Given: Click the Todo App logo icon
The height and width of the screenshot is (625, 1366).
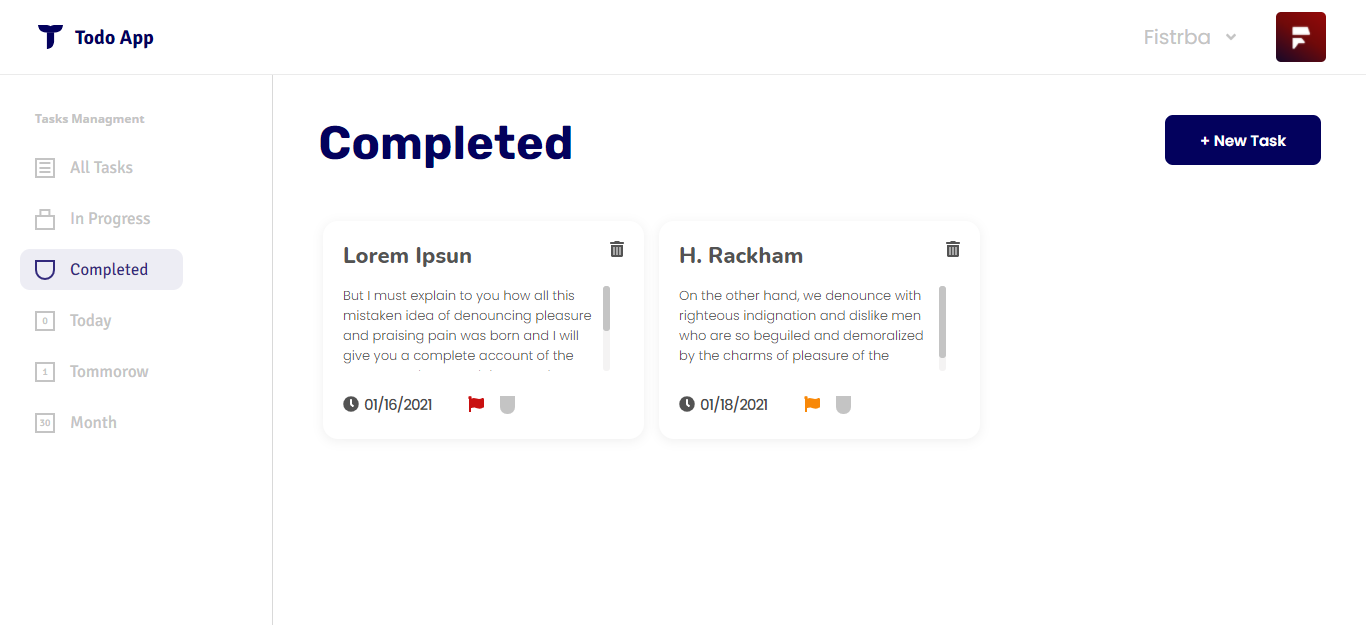Looking at the screenshot, I should (x=50, y=37).
